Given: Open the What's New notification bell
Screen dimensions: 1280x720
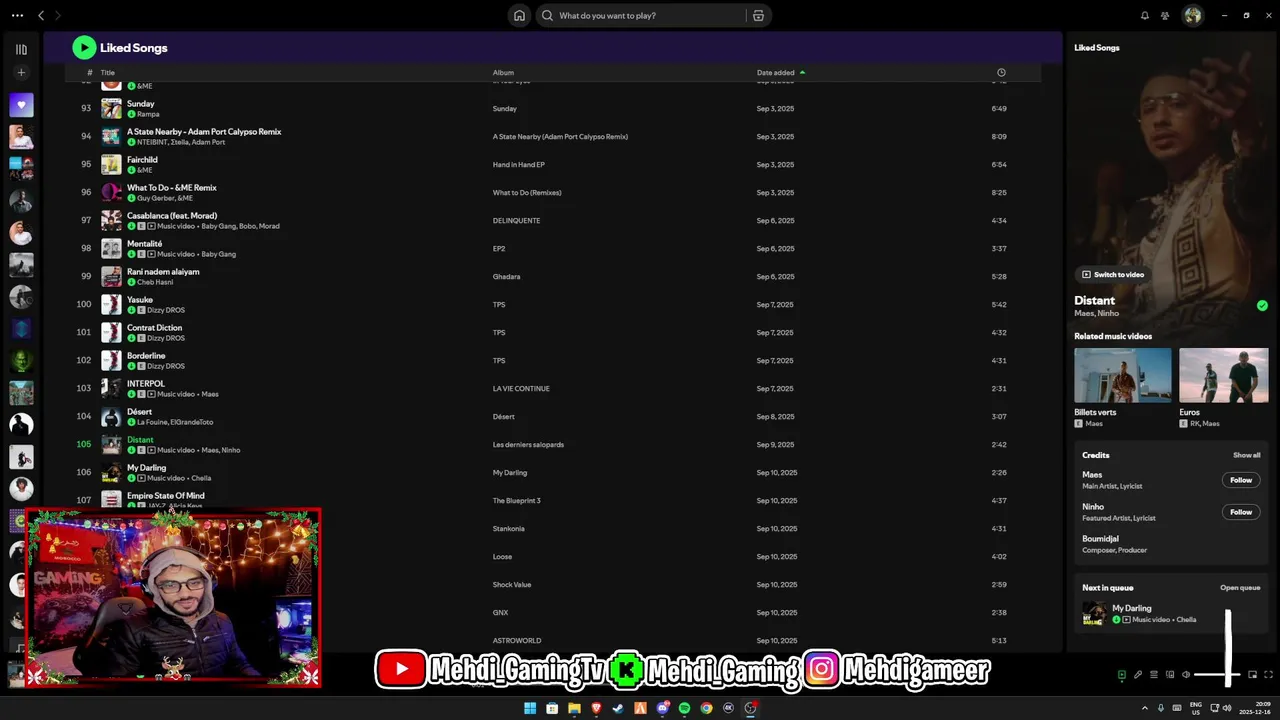Looking at the screenshot, I should click(x=1145, y=16).
